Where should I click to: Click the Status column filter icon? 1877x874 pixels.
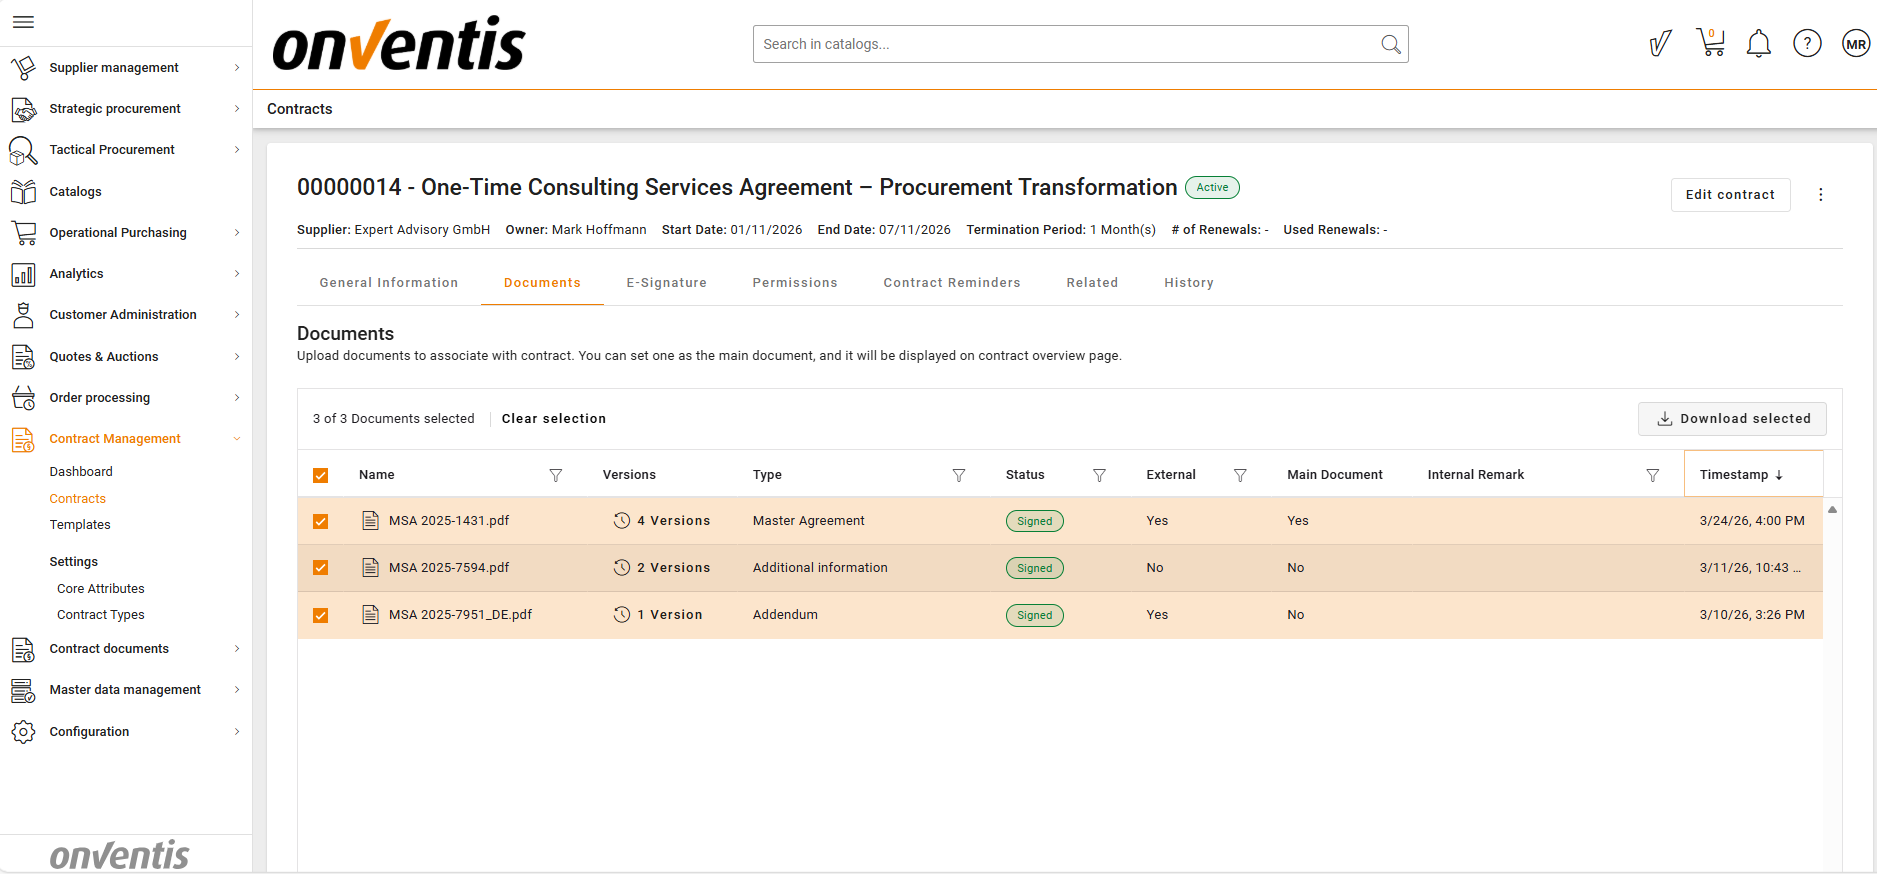coord(1099,475)
